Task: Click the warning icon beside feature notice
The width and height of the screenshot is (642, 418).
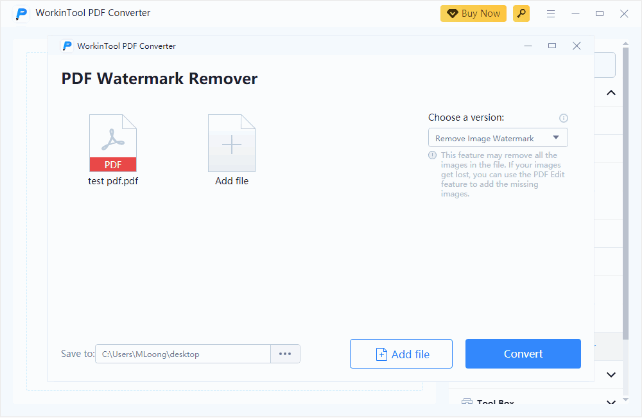Action: click(x=432, y=155)
